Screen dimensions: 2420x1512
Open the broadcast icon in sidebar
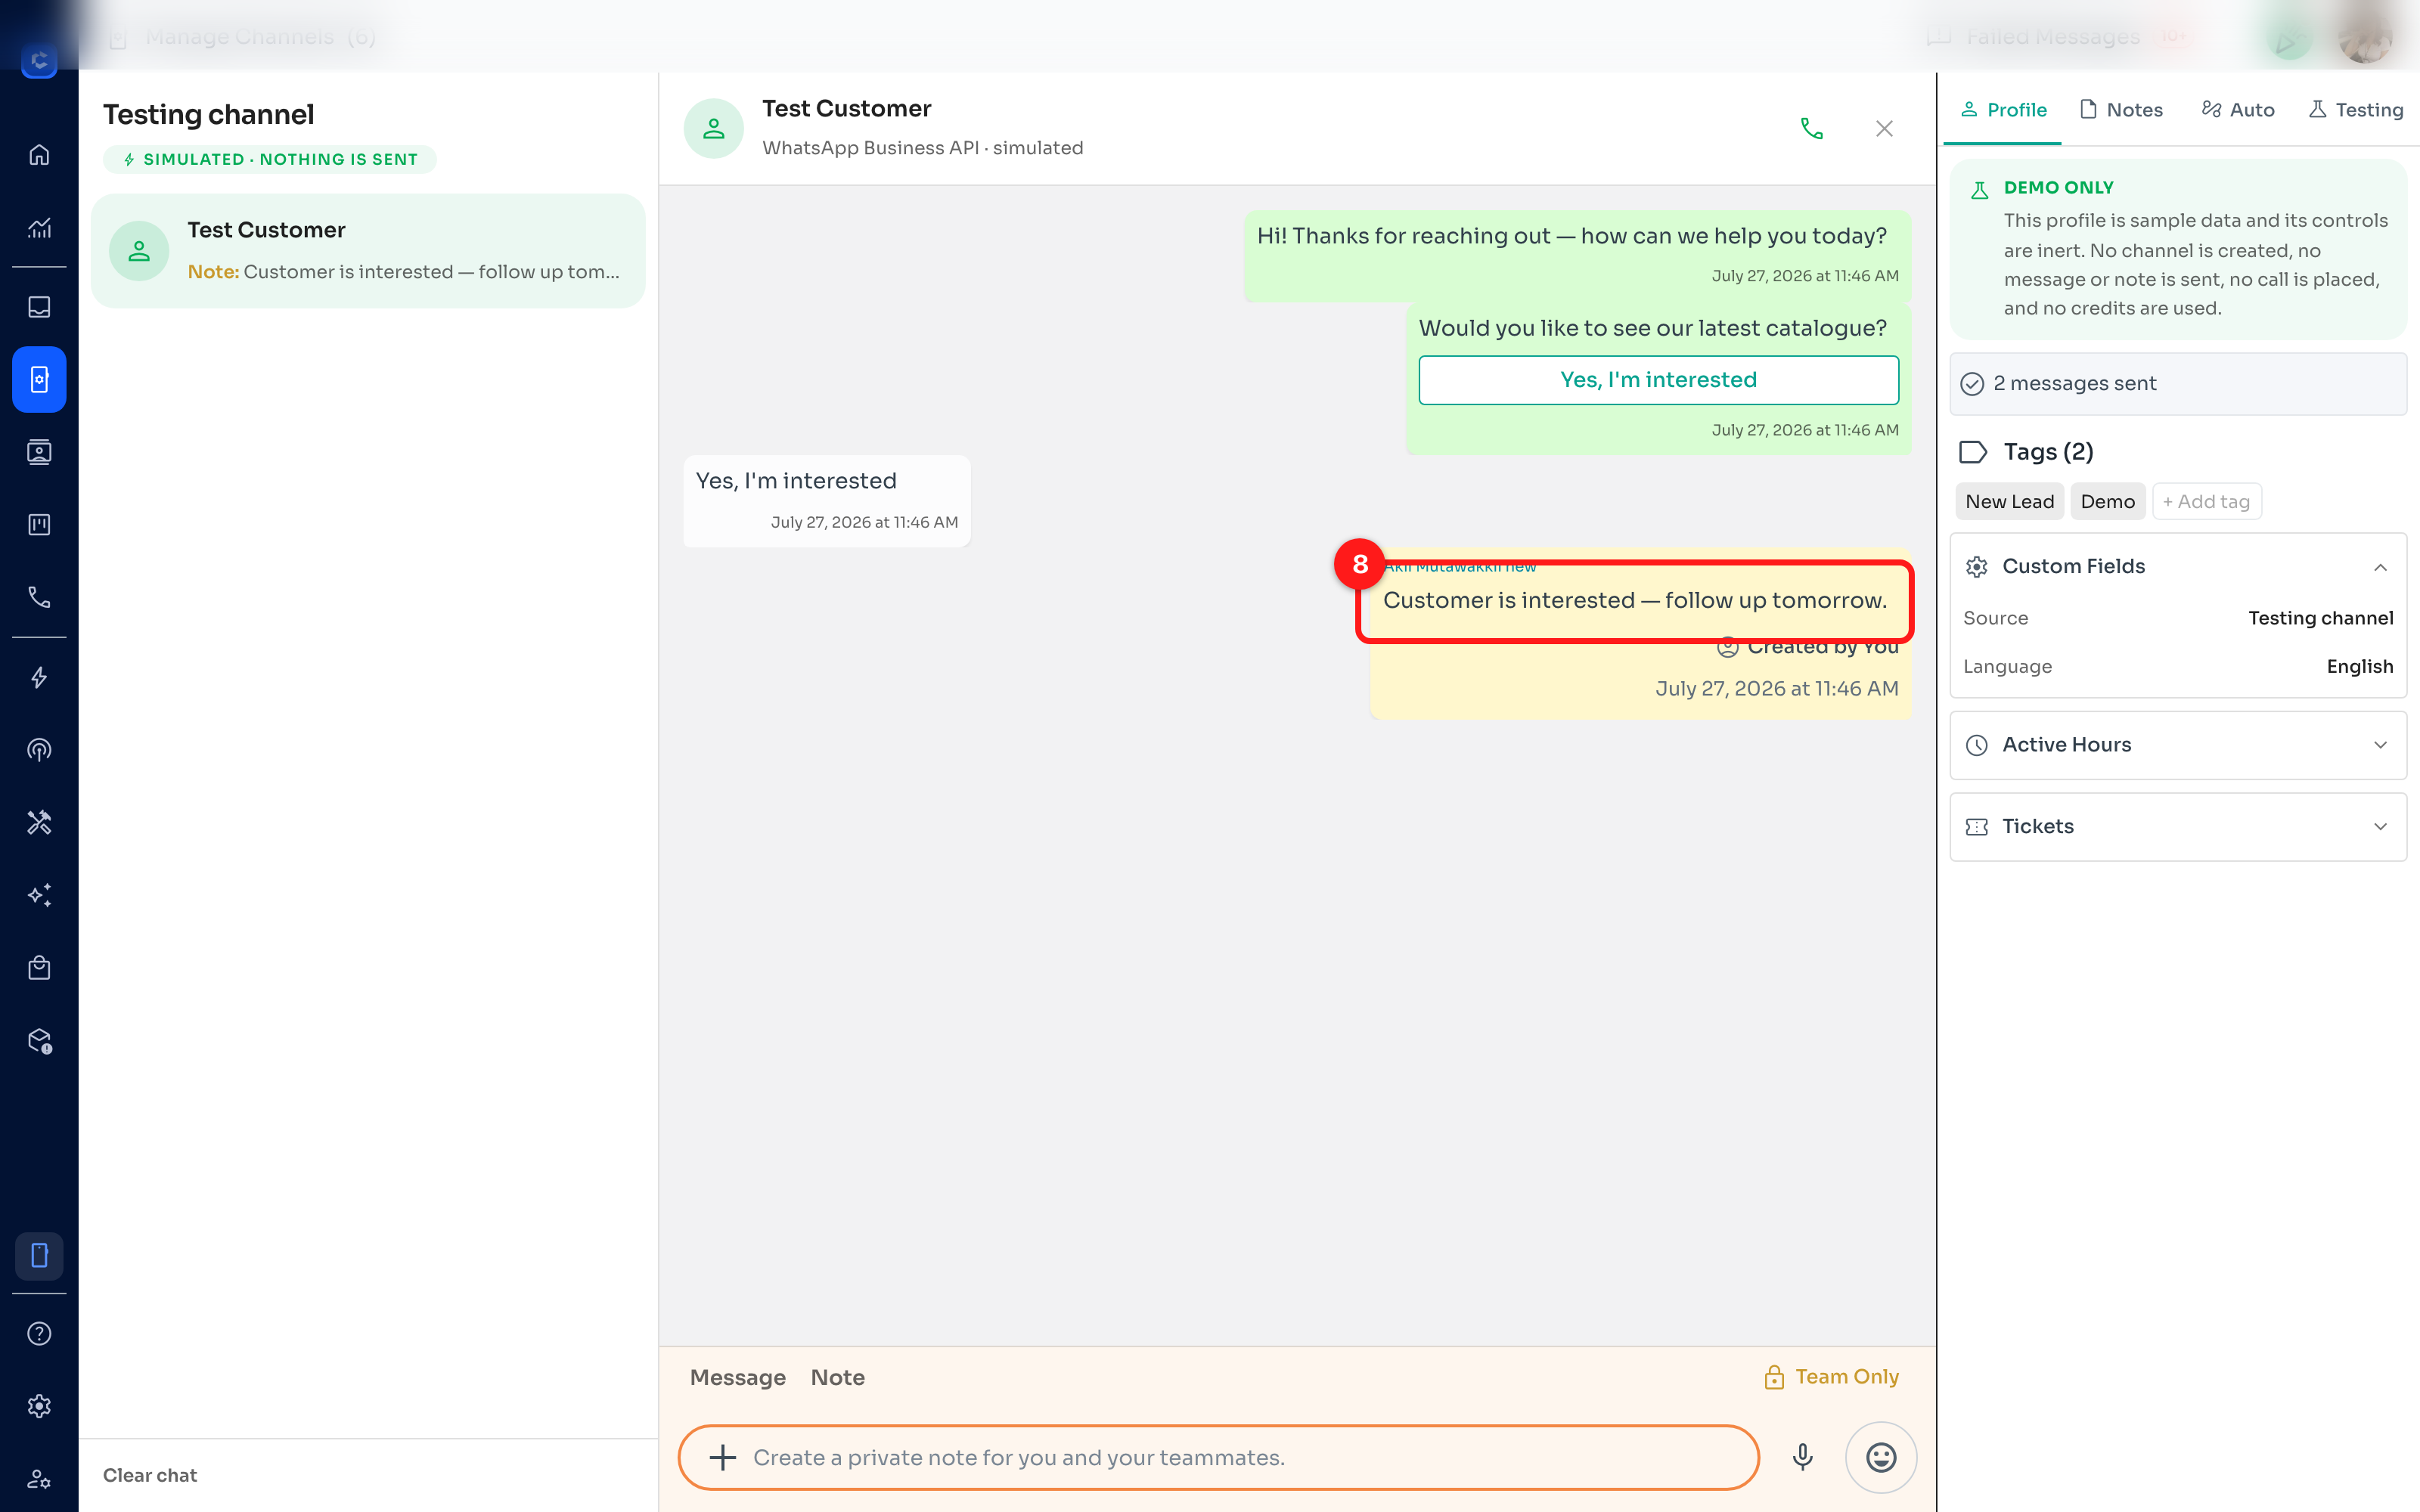tap(39, 750)
